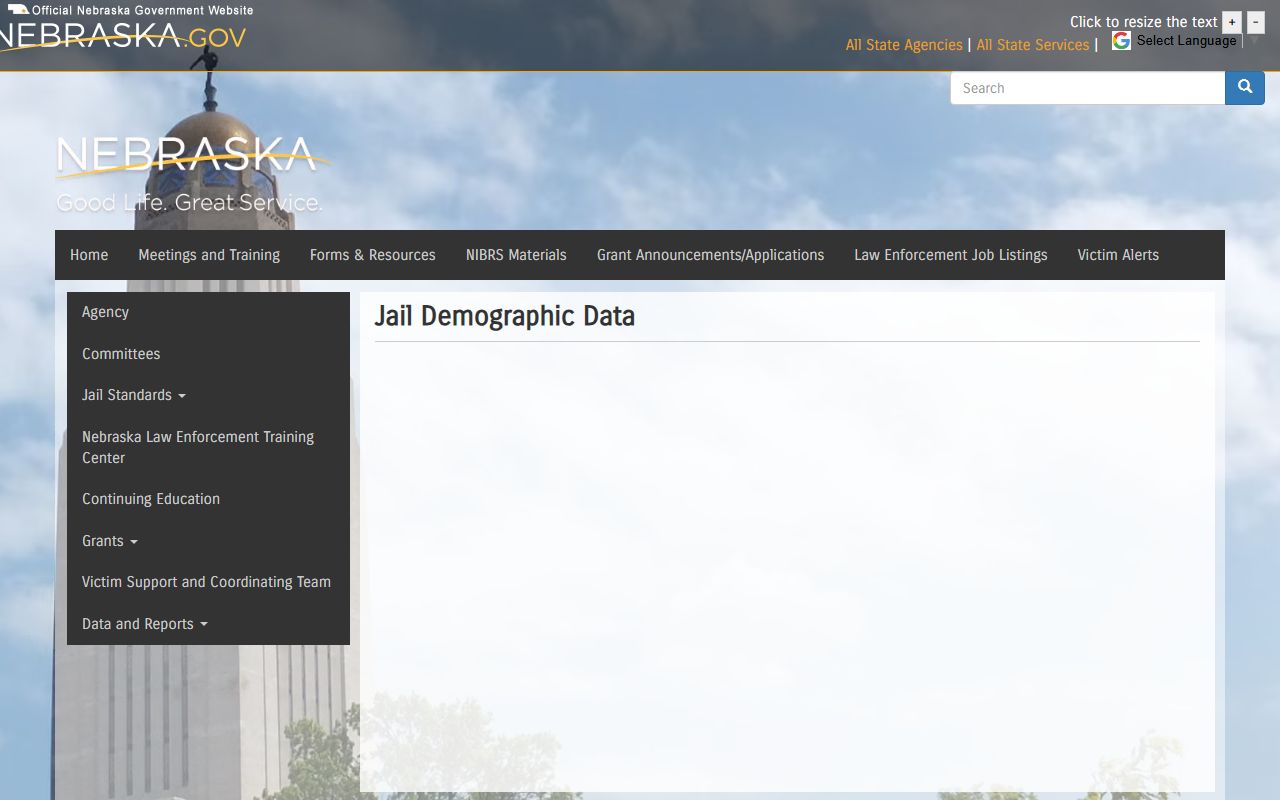1280x800 pixels.
Task: Click the blue search magnifier button
Action: 1245,88
